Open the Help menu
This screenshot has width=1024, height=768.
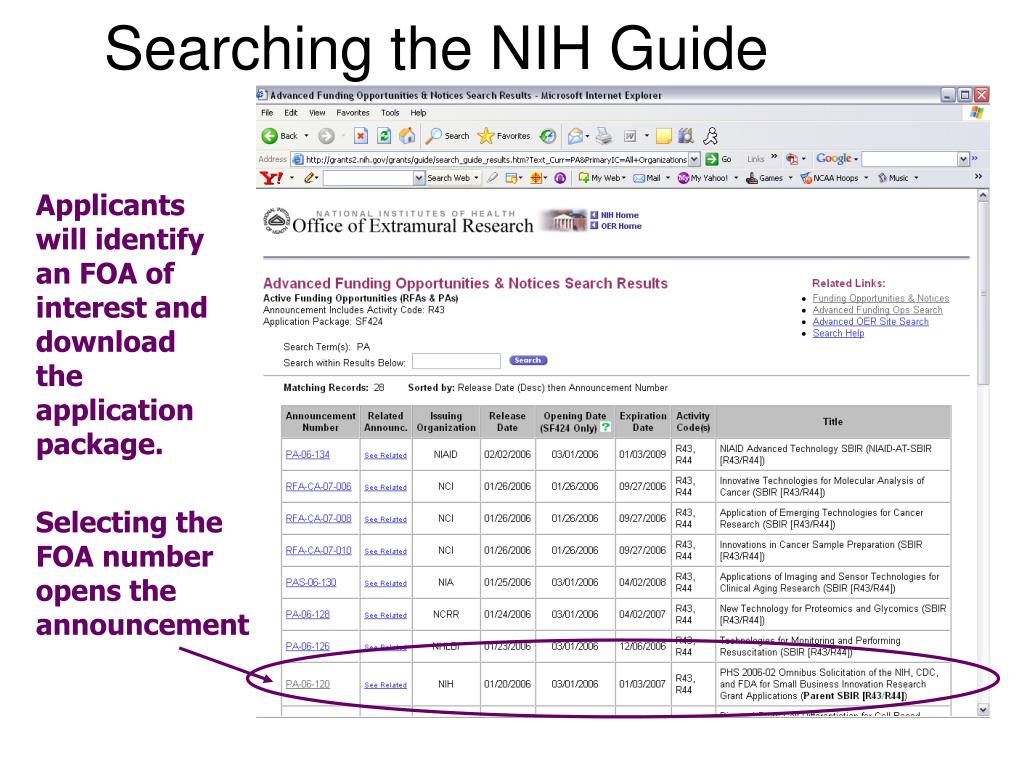(x=418, y=112)
